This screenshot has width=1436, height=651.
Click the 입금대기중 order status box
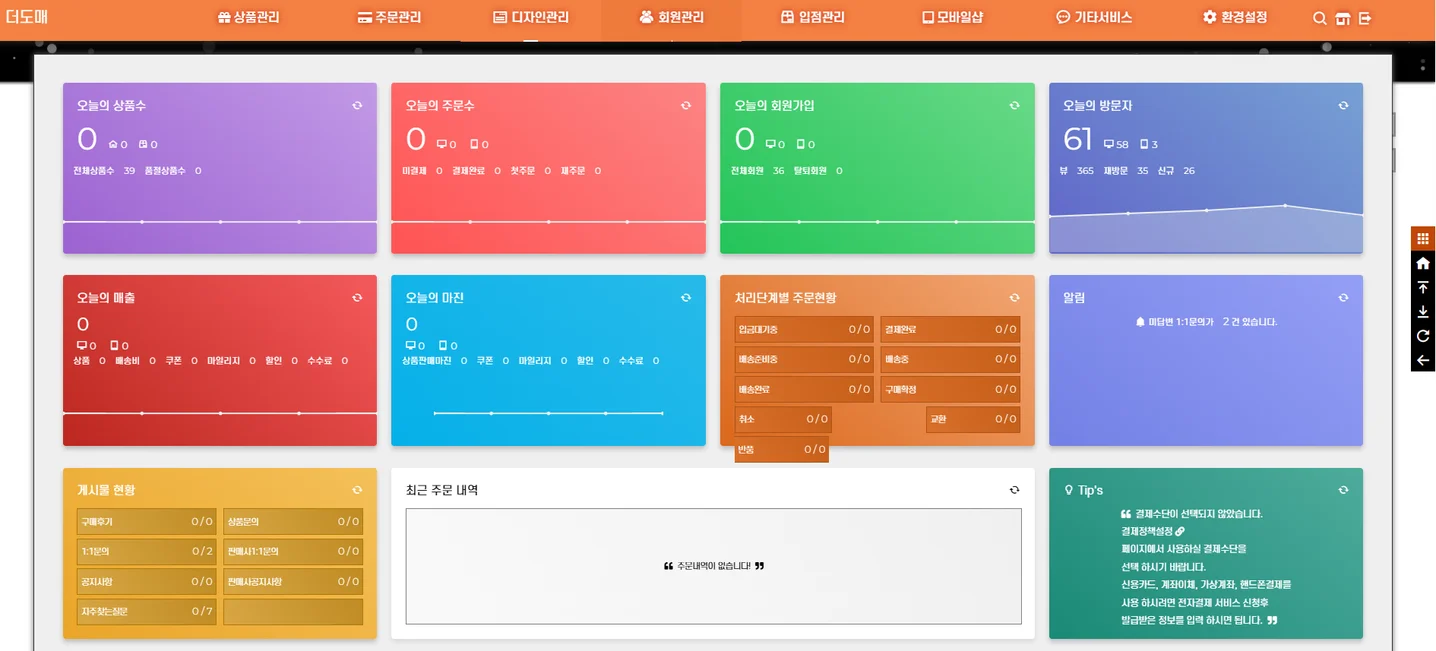pyautogui.click(x=804, y=329)
